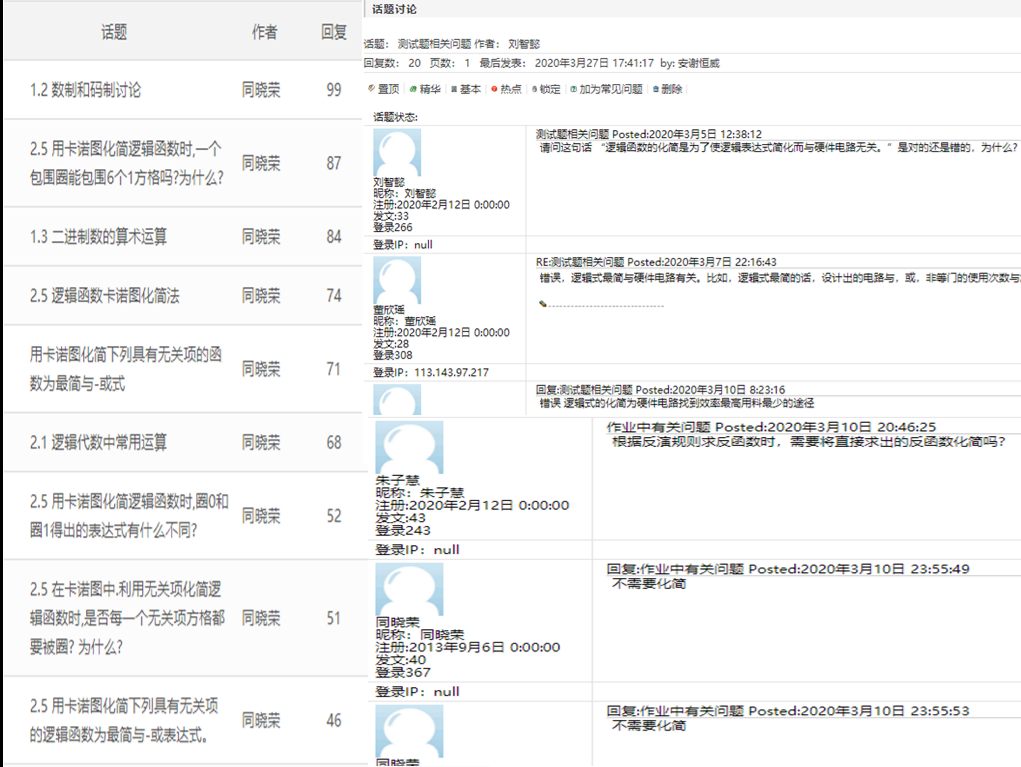This screenshot has height=767, width=1021.
Task: Click the 话题讨论 section title
Action: (x=397, y=9)
